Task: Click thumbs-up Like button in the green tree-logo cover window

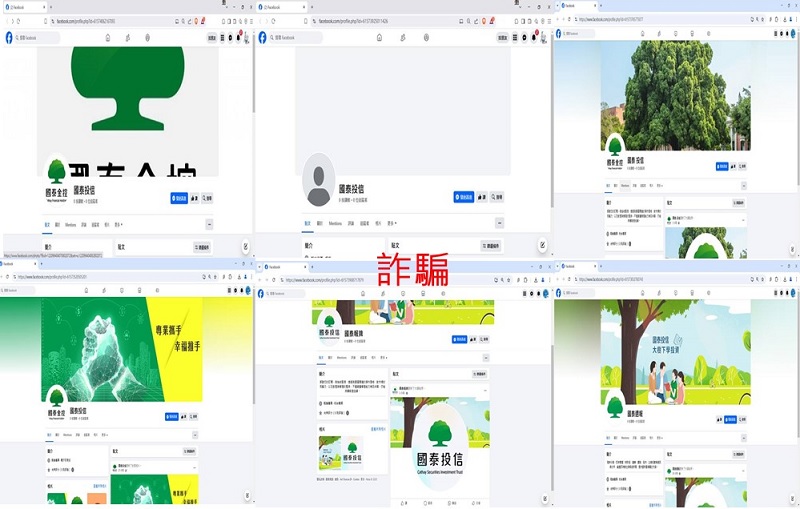Action: tap(194, 198)
